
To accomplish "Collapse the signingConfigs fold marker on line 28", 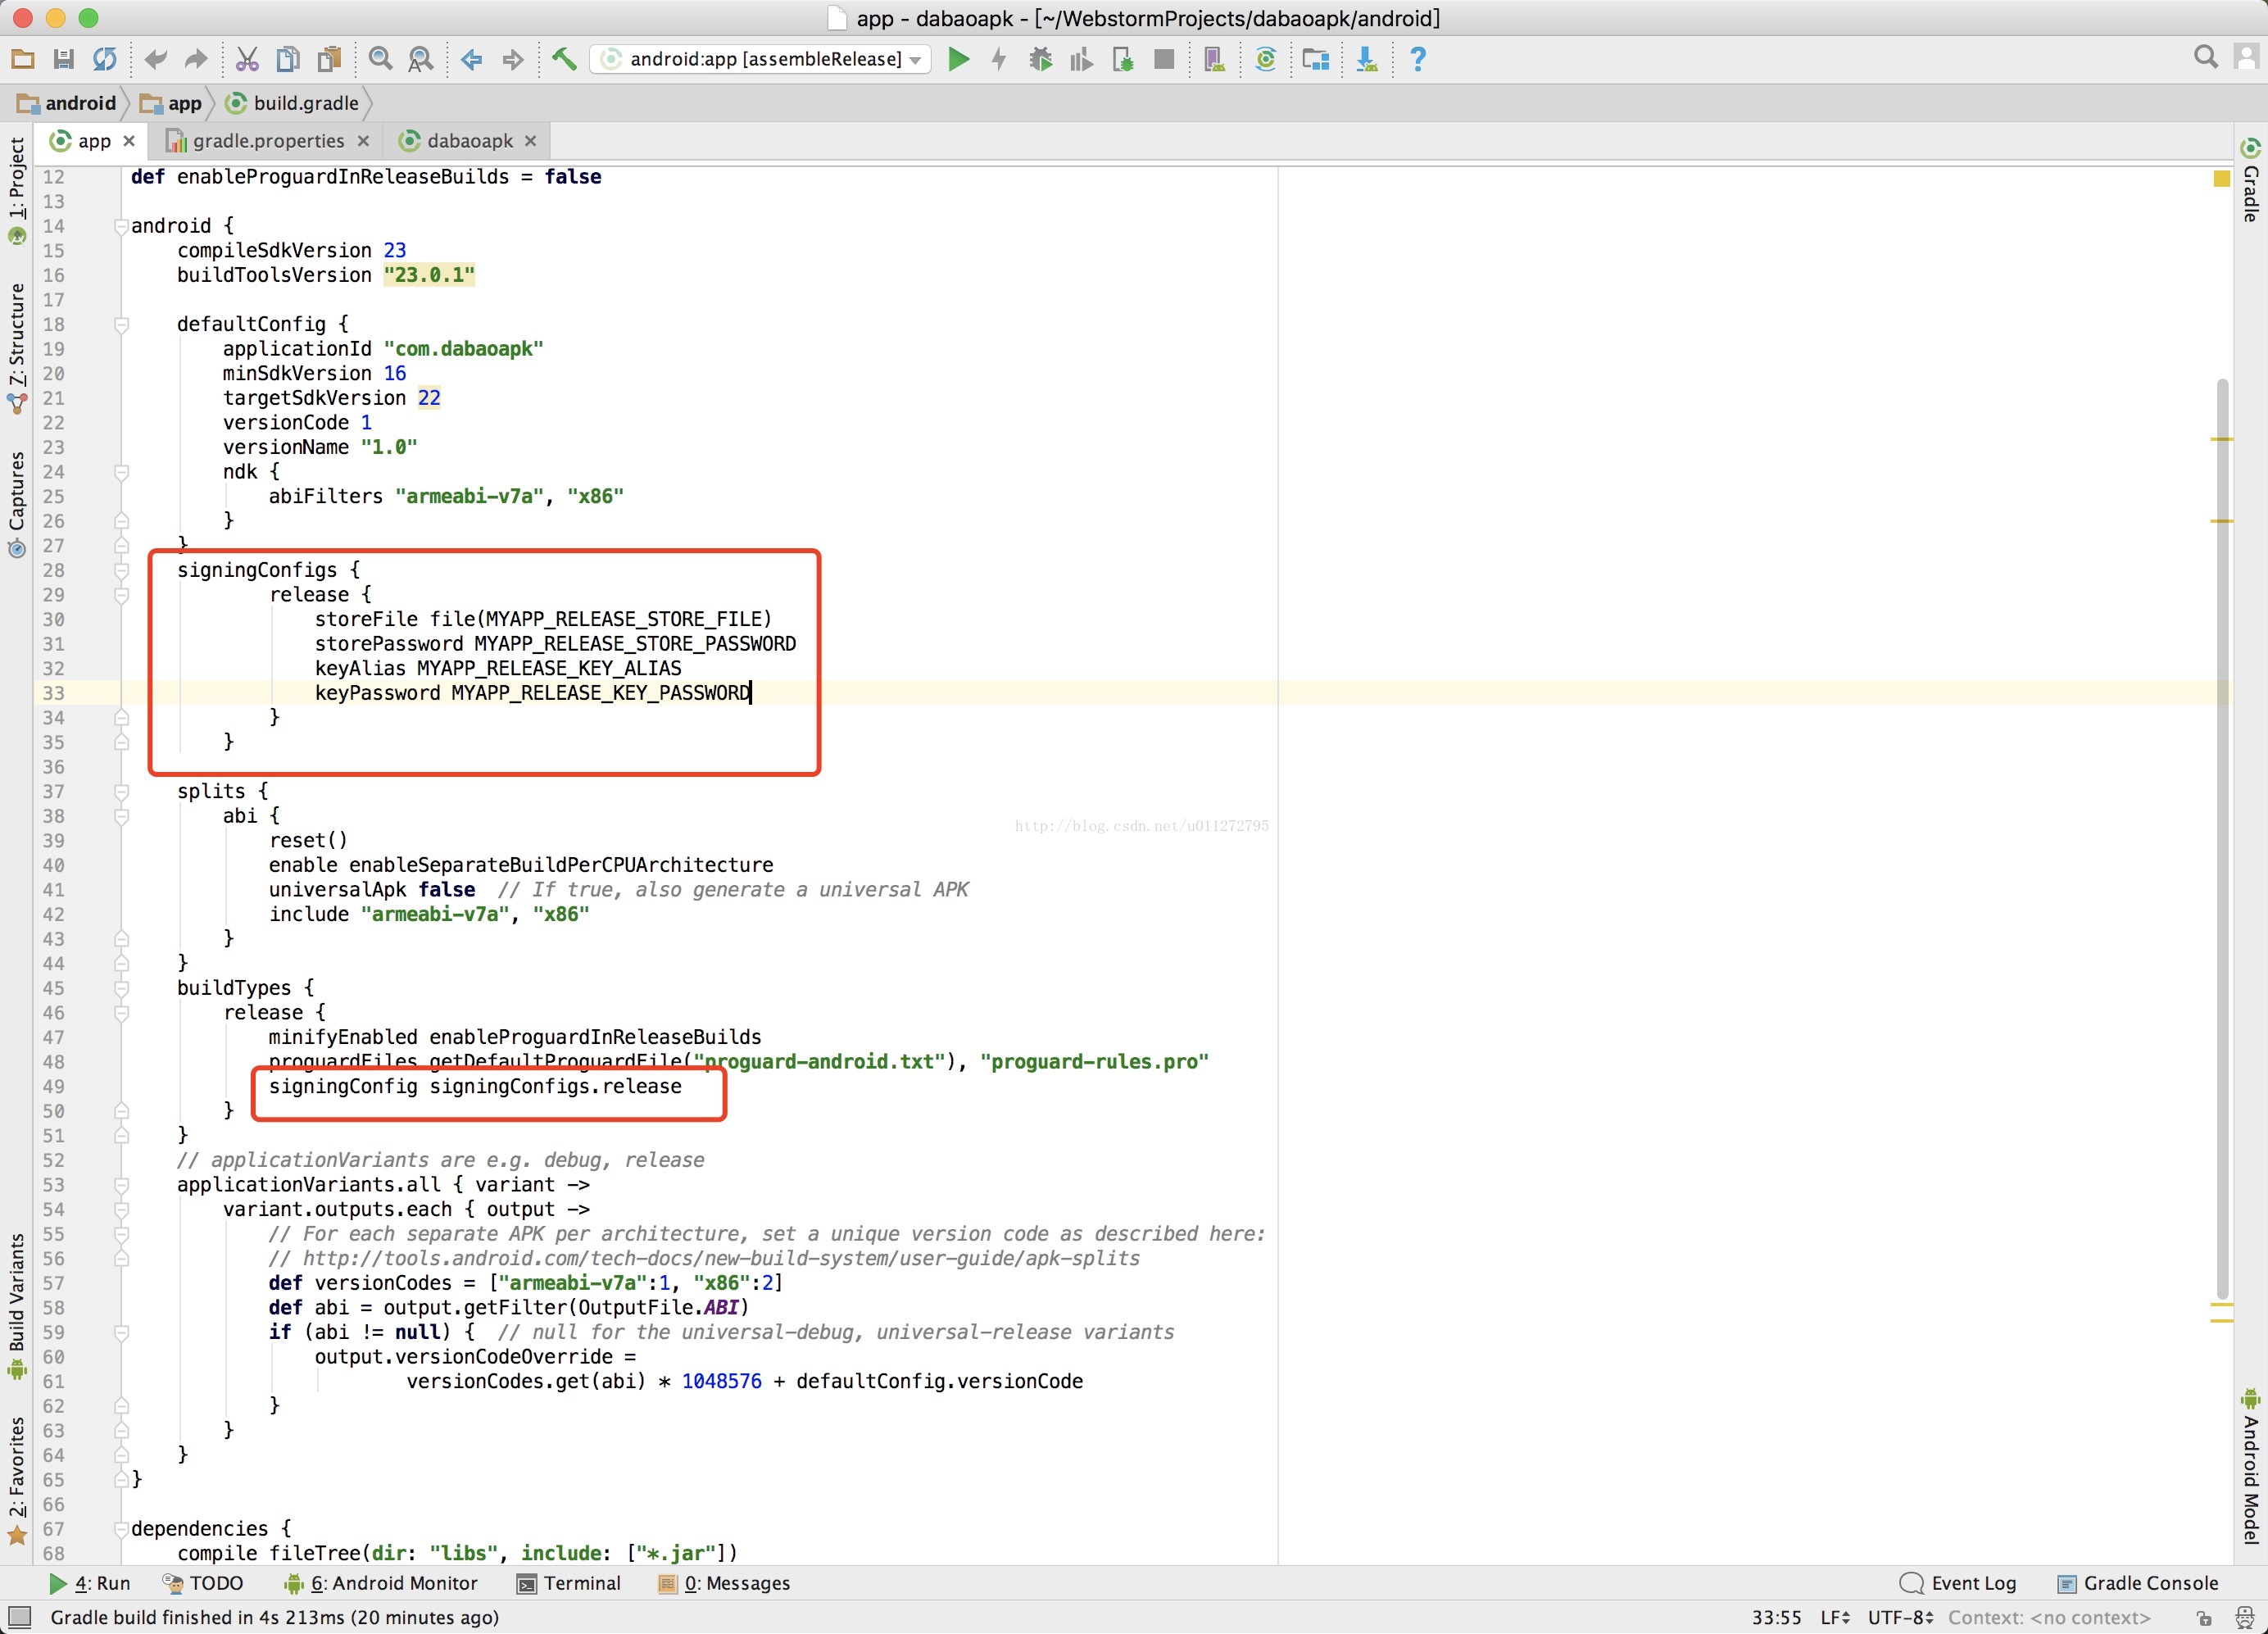I will (121, 570).
